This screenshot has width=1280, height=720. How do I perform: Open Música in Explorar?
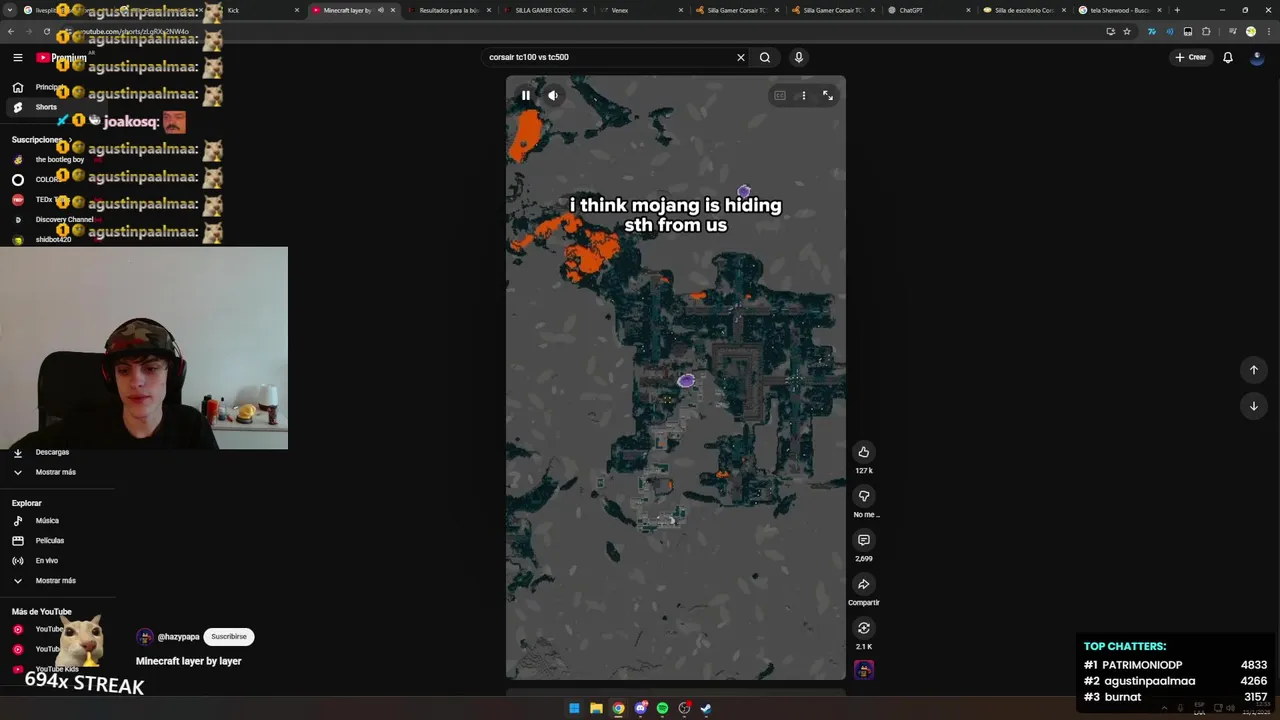click(x=47, y=521)
